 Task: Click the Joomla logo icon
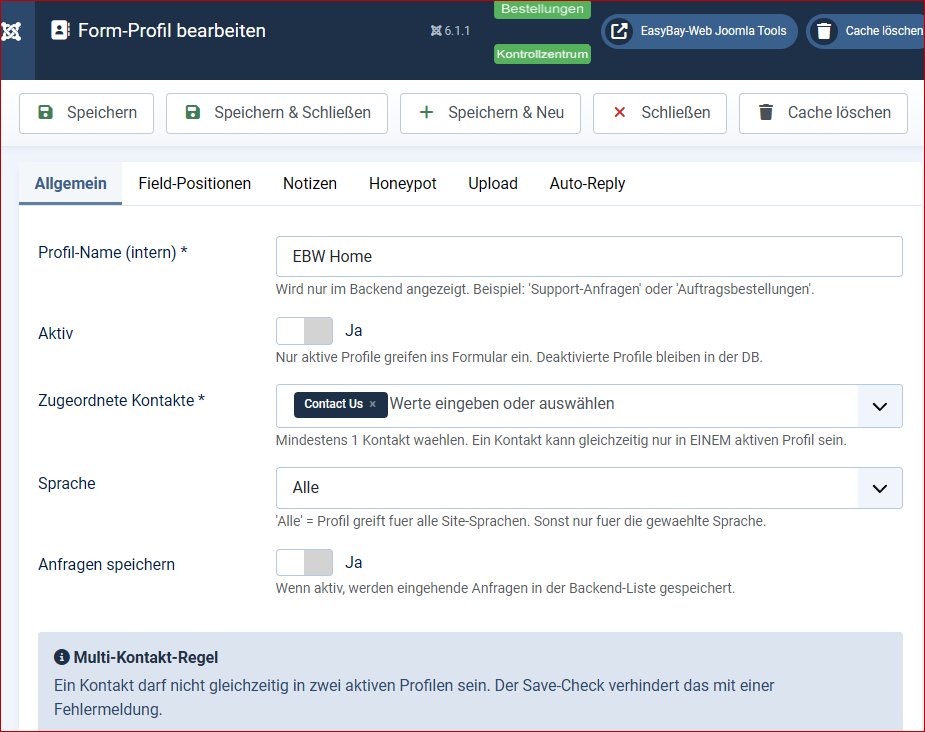(11, 31)
